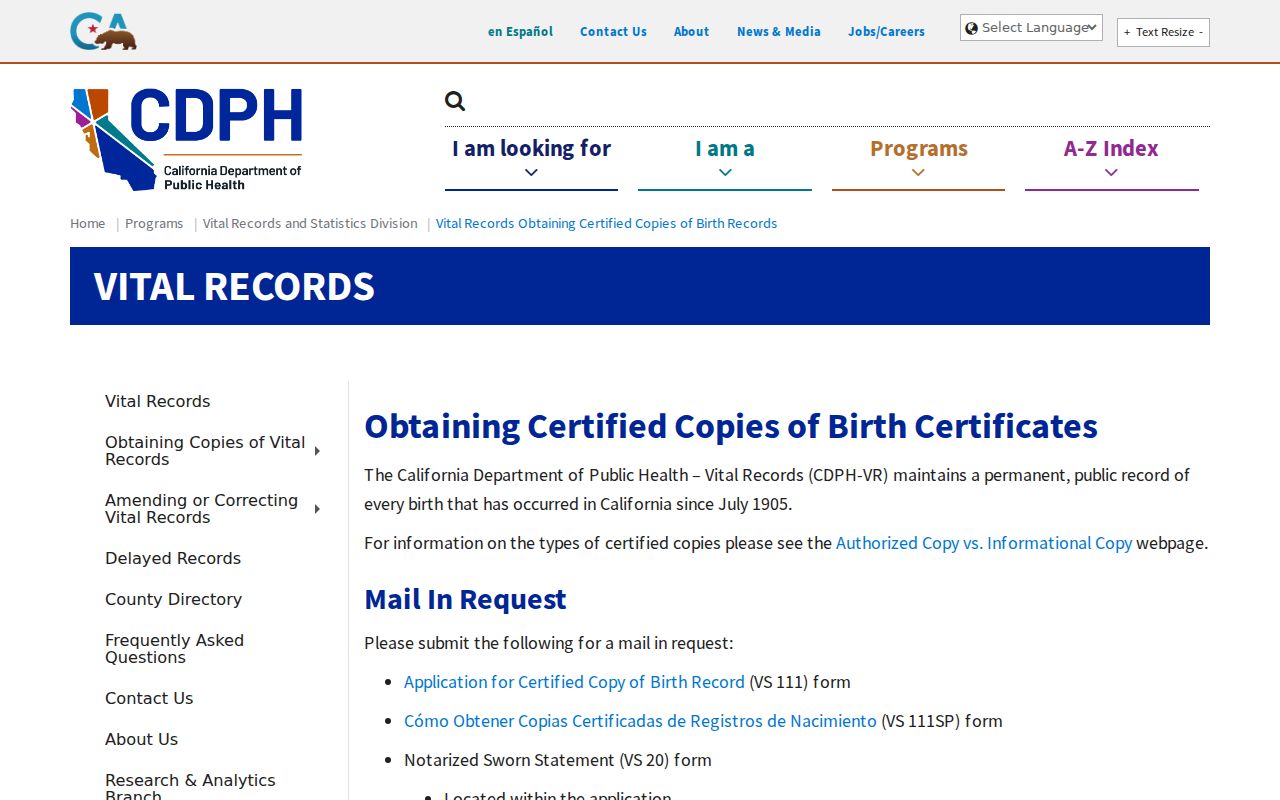Open the top Contact Us link
This screenshot has width=1280, height=800.
(613, 32)
